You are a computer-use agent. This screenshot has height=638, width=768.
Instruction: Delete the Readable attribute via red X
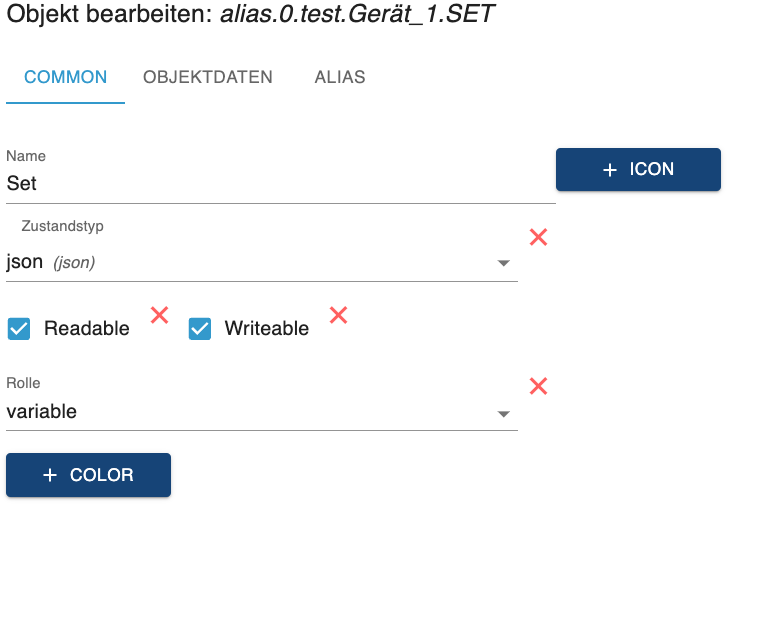coord(159,315)
